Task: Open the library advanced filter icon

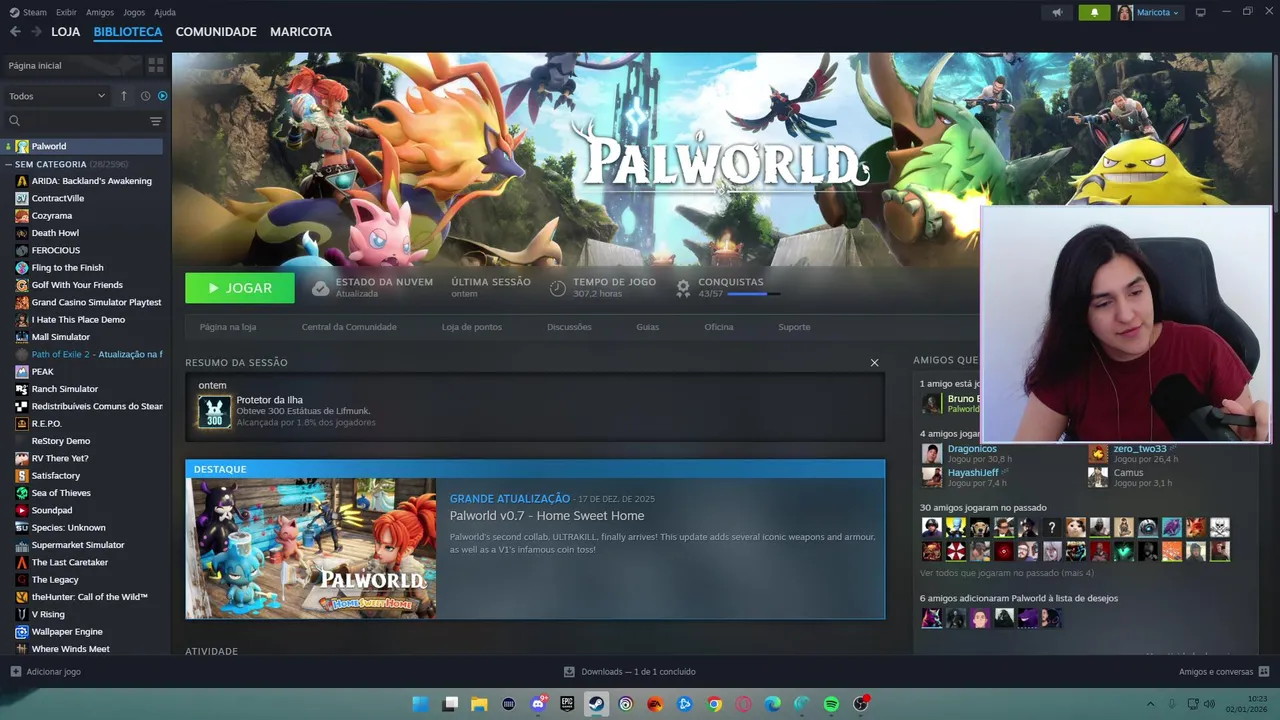Action: (x=155, y=121)
